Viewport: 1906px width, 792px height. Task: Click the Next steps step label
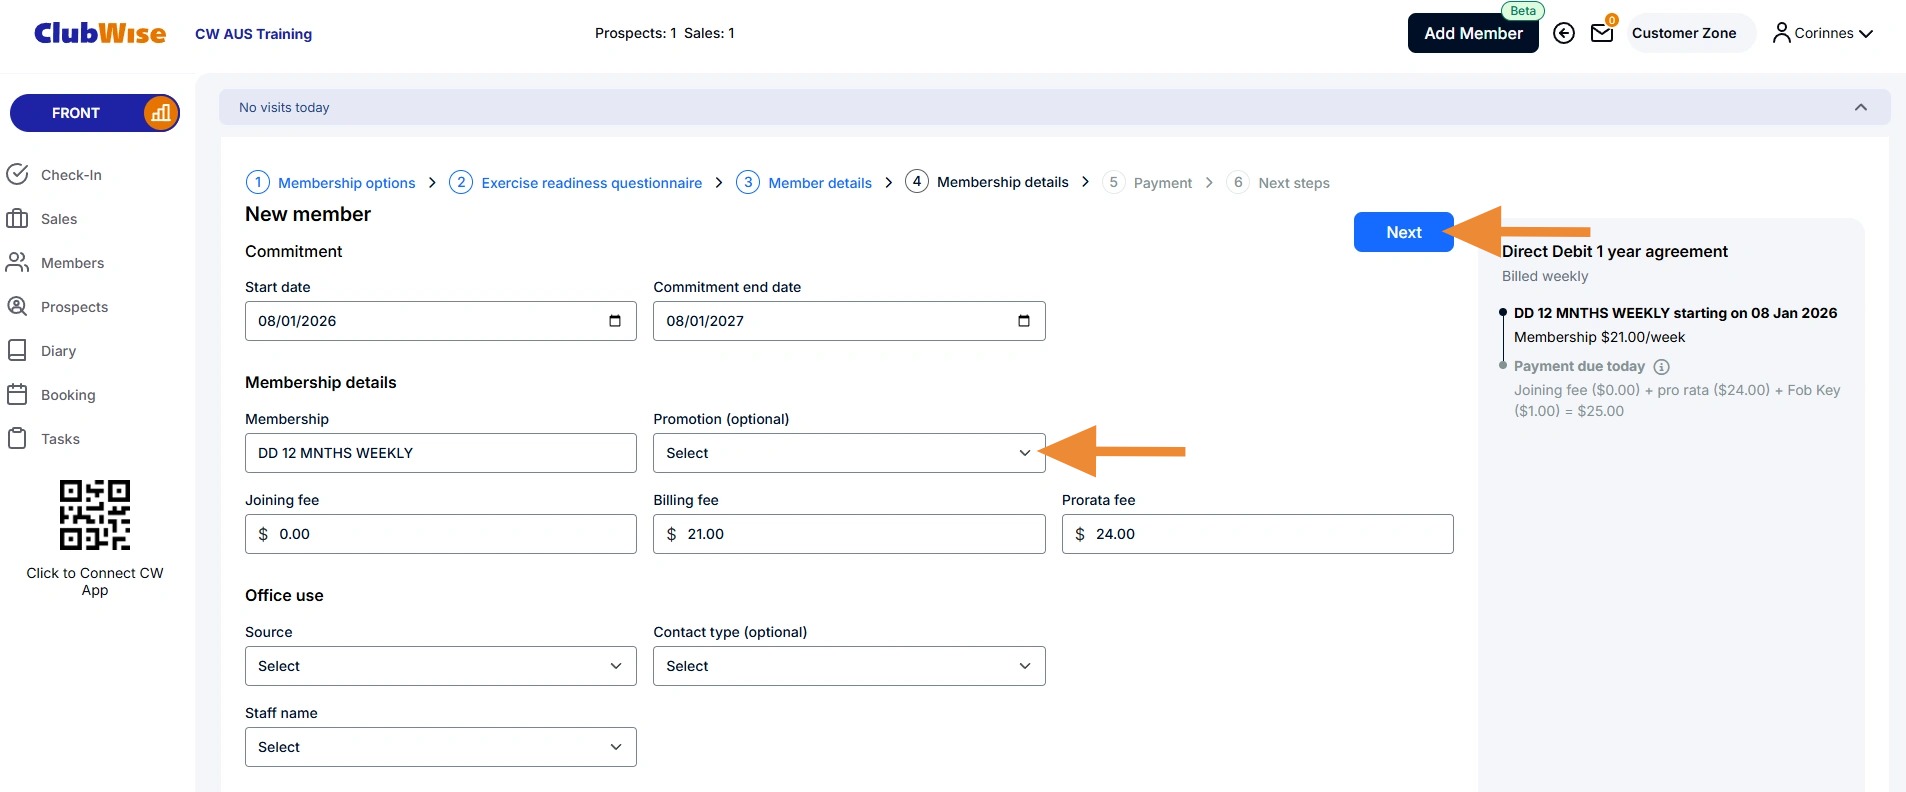1294,183
